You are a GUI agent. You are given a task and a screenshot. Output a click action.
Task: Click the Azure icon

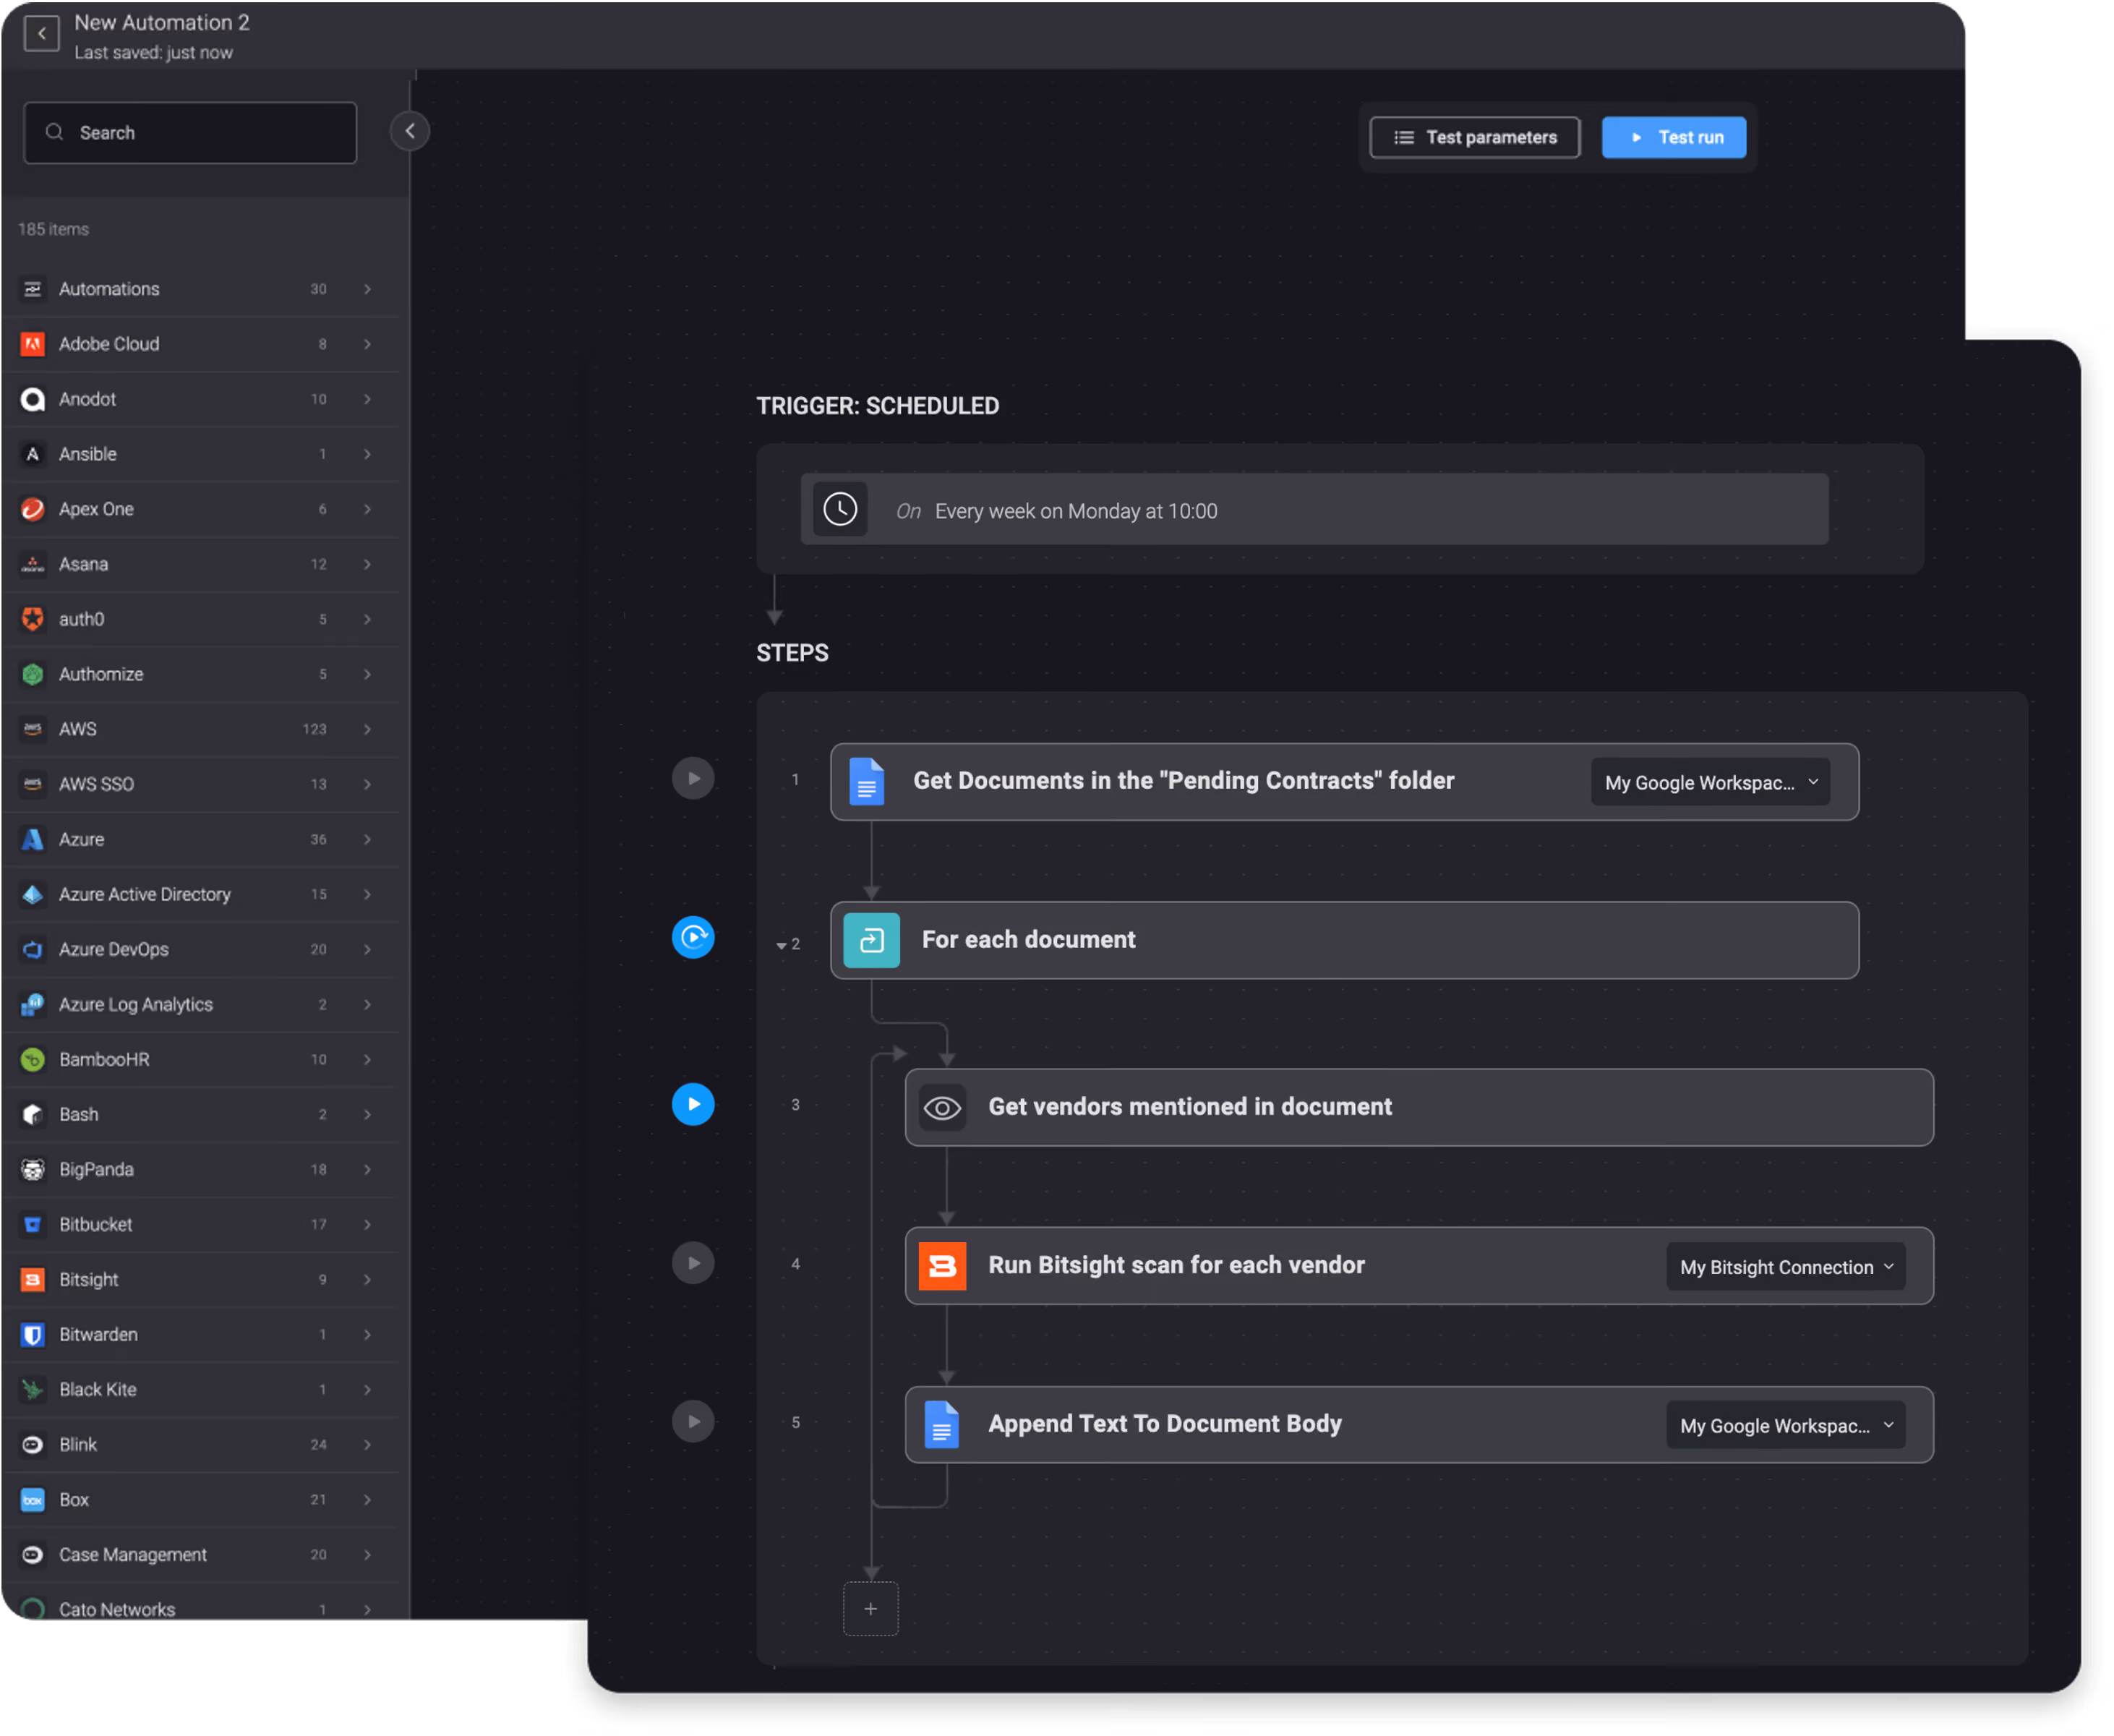(33, 840)
